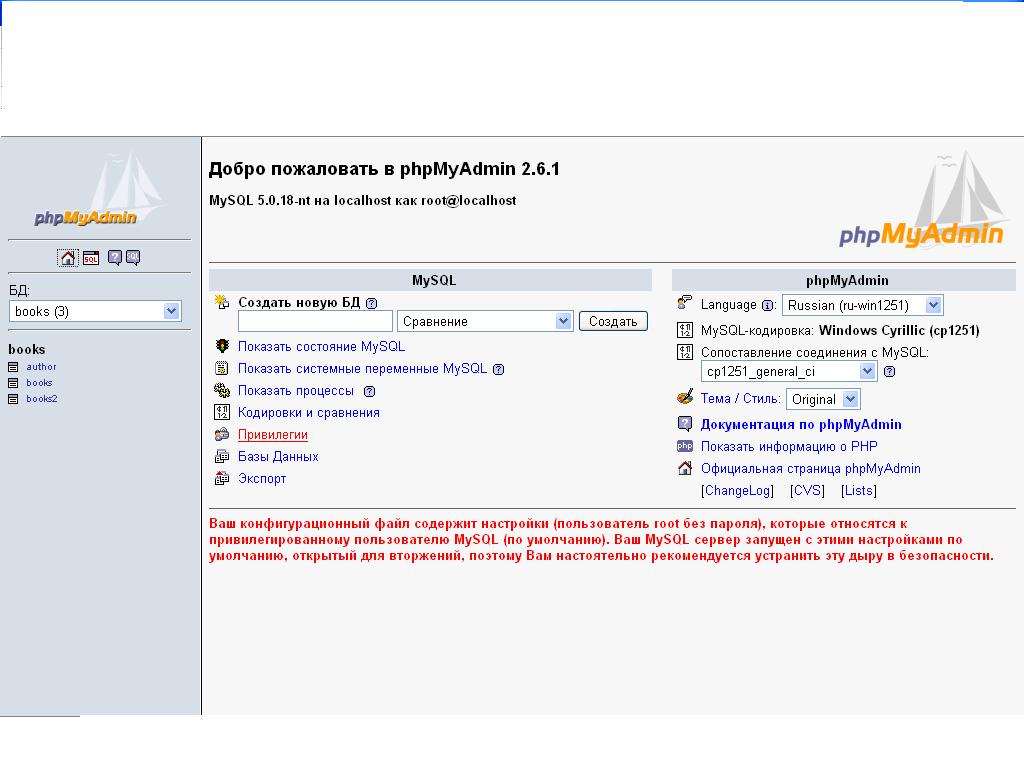This screenshot has height=768, width=1024.
Task: Click the Экспорт icon
Action: click(x=222, y=478)
